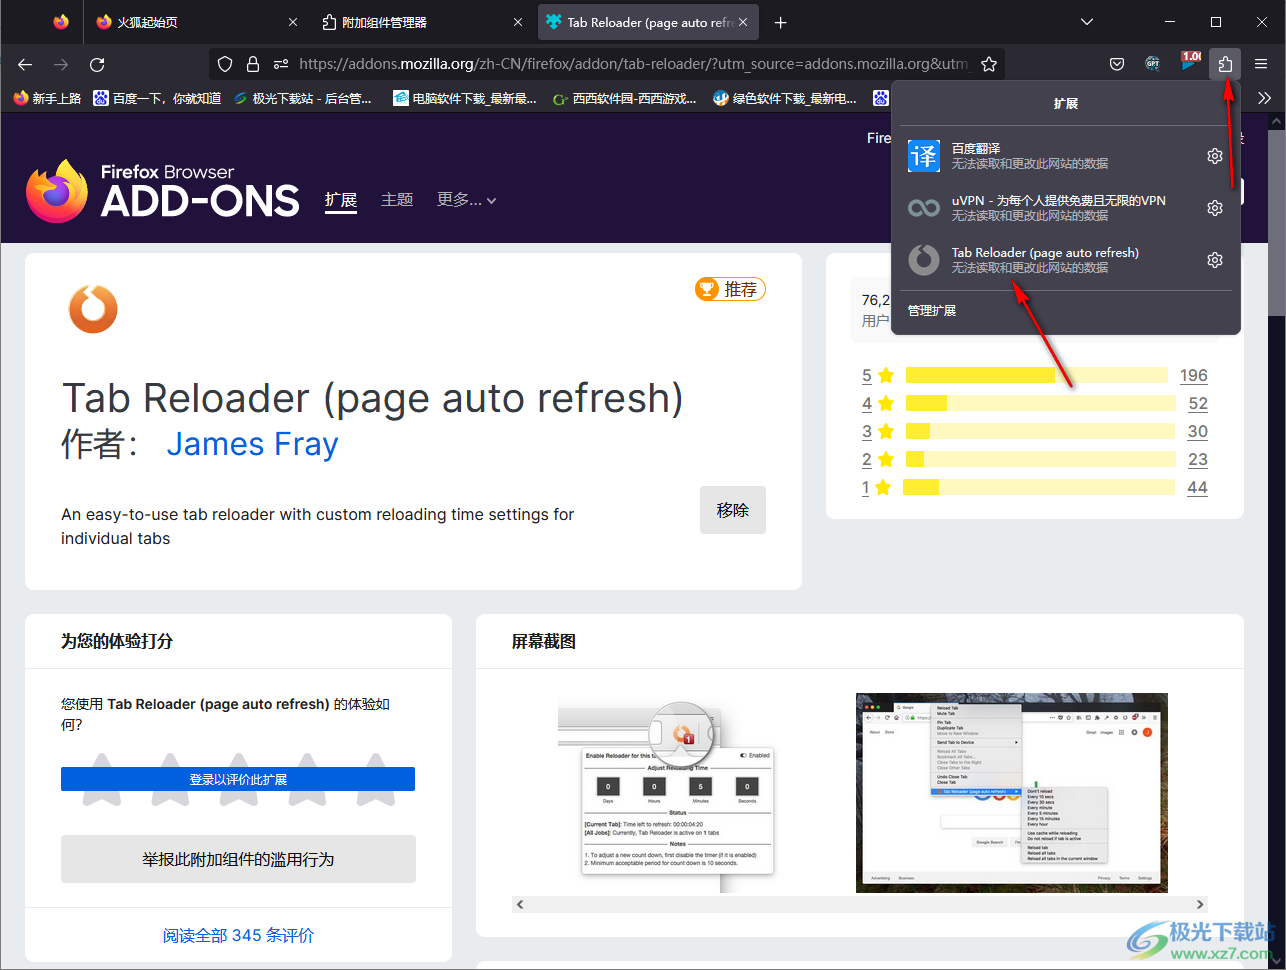Go back to the previous page
Screen dimensions: 1286x970
pos(25,64)
